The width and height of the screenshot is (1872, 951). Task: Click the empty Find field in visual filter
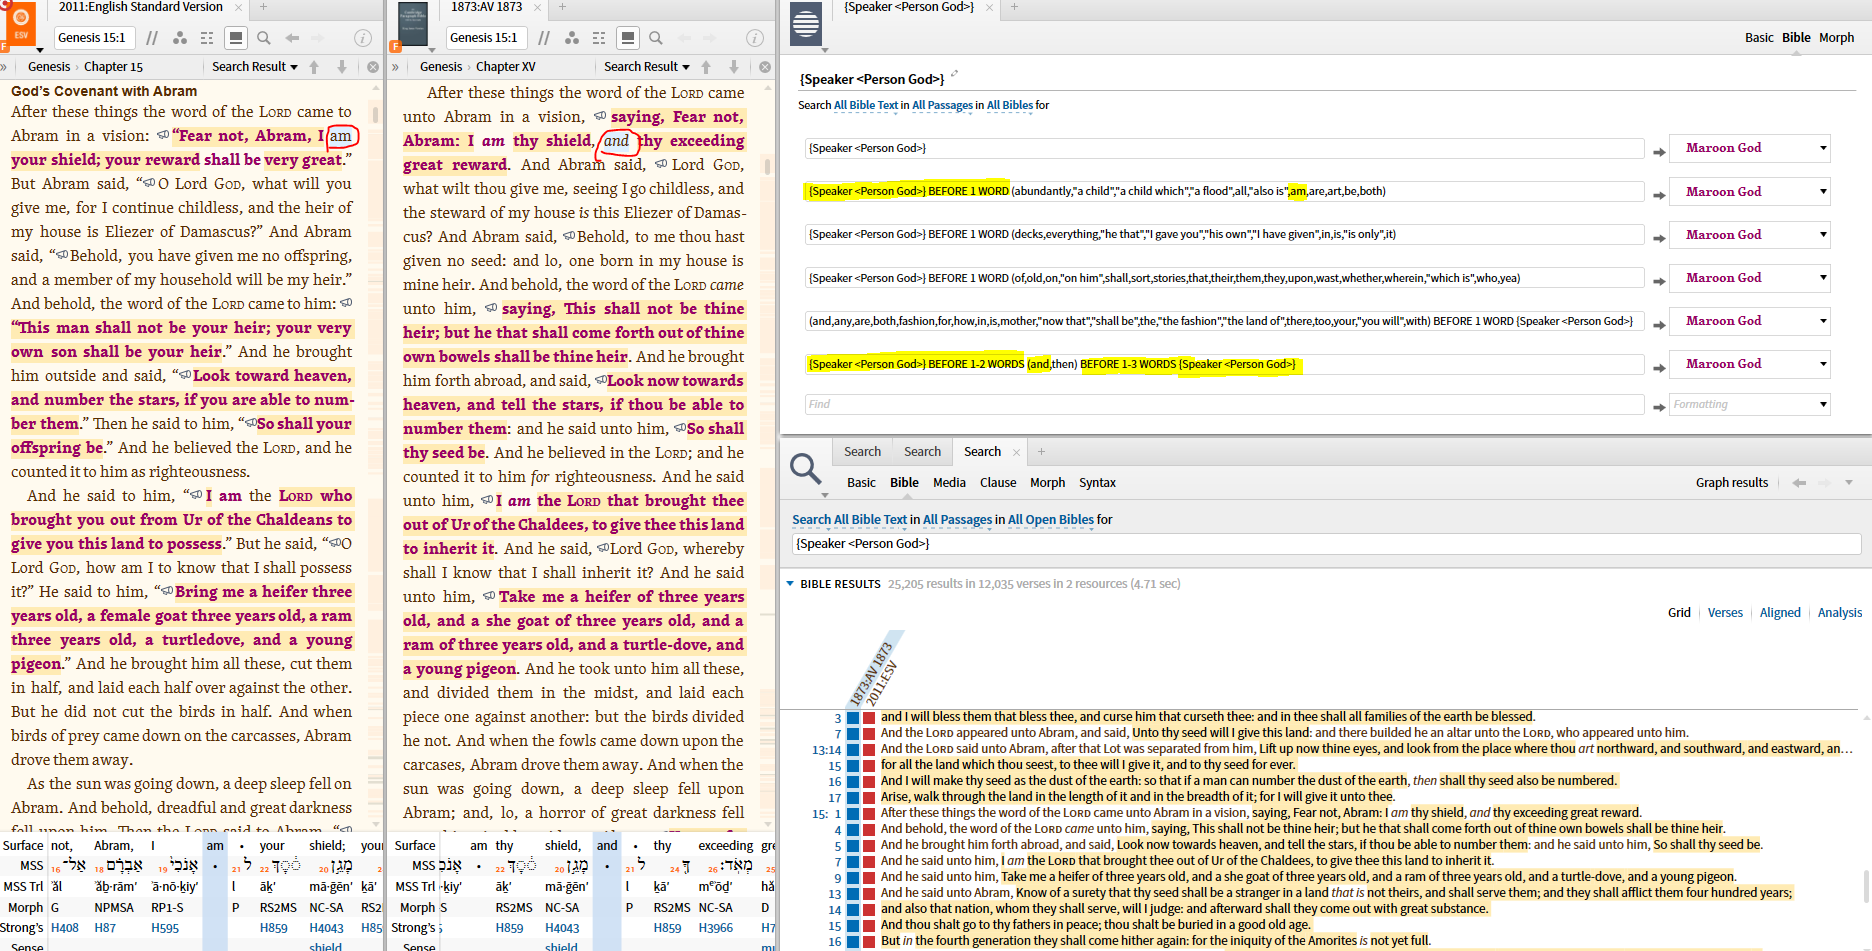(x=1224, y=404)
